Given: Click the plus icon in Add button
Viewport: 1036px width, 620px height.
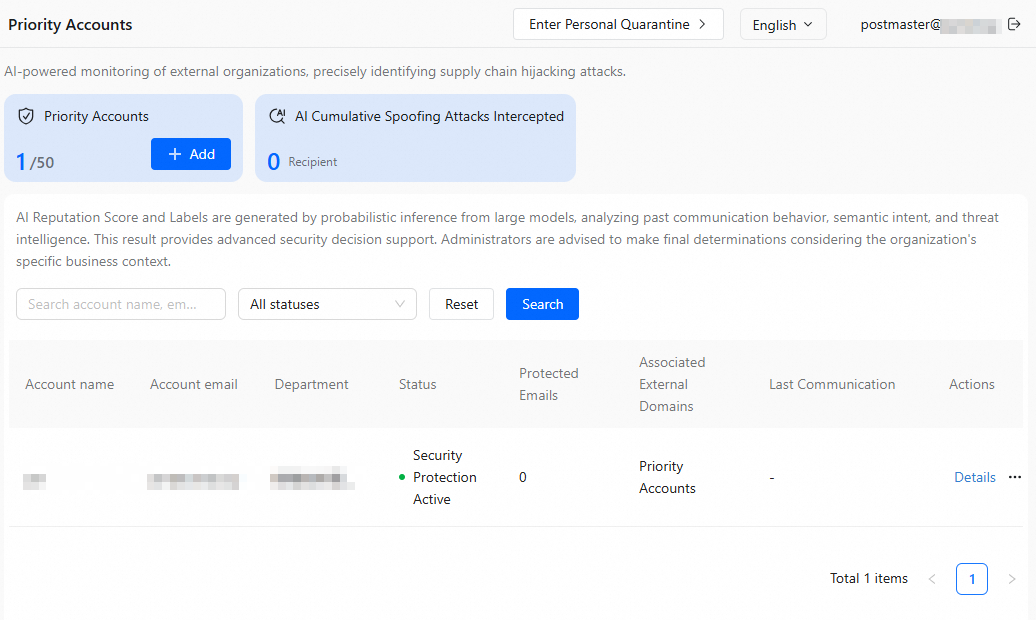Looking at the screenshot, I should pyautogui.click(x=174, y=154).
